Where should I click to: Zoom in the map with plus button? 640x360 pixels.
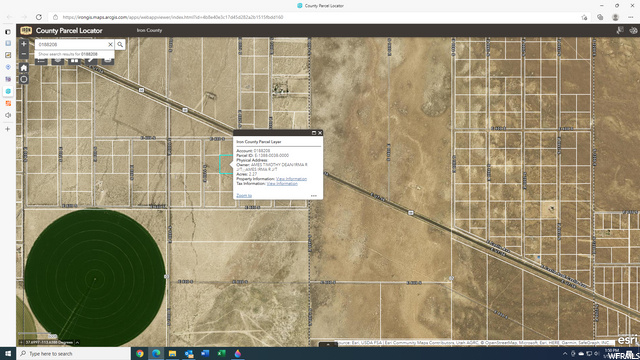click(24, 44)
